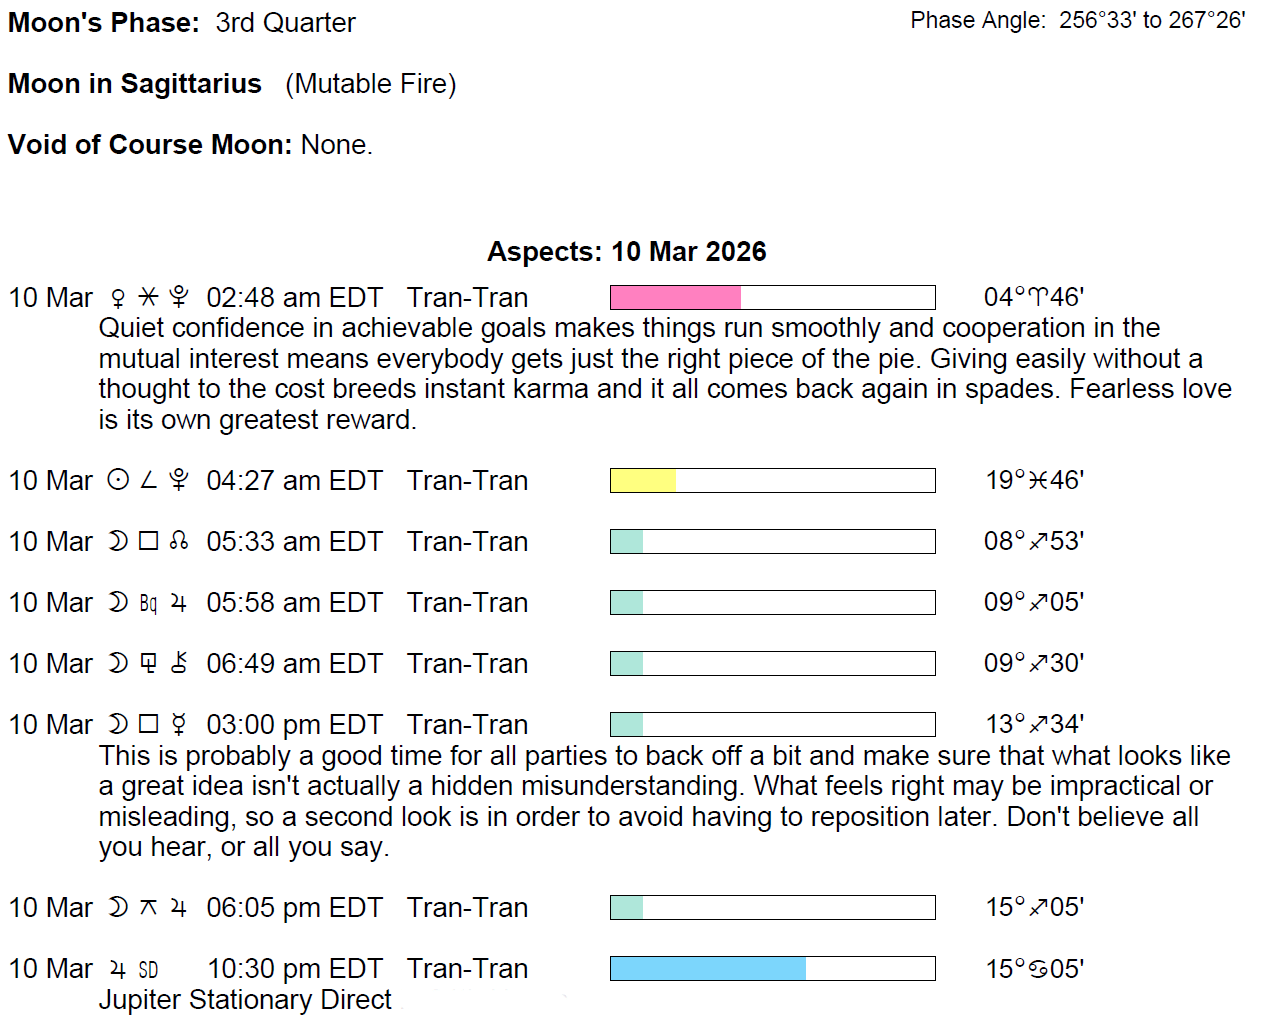The height and width of the screenshot is (1032, 1261).
Task: Click the sextile symbol between Venus and Pluto
Action: click(x=148, y=298)
